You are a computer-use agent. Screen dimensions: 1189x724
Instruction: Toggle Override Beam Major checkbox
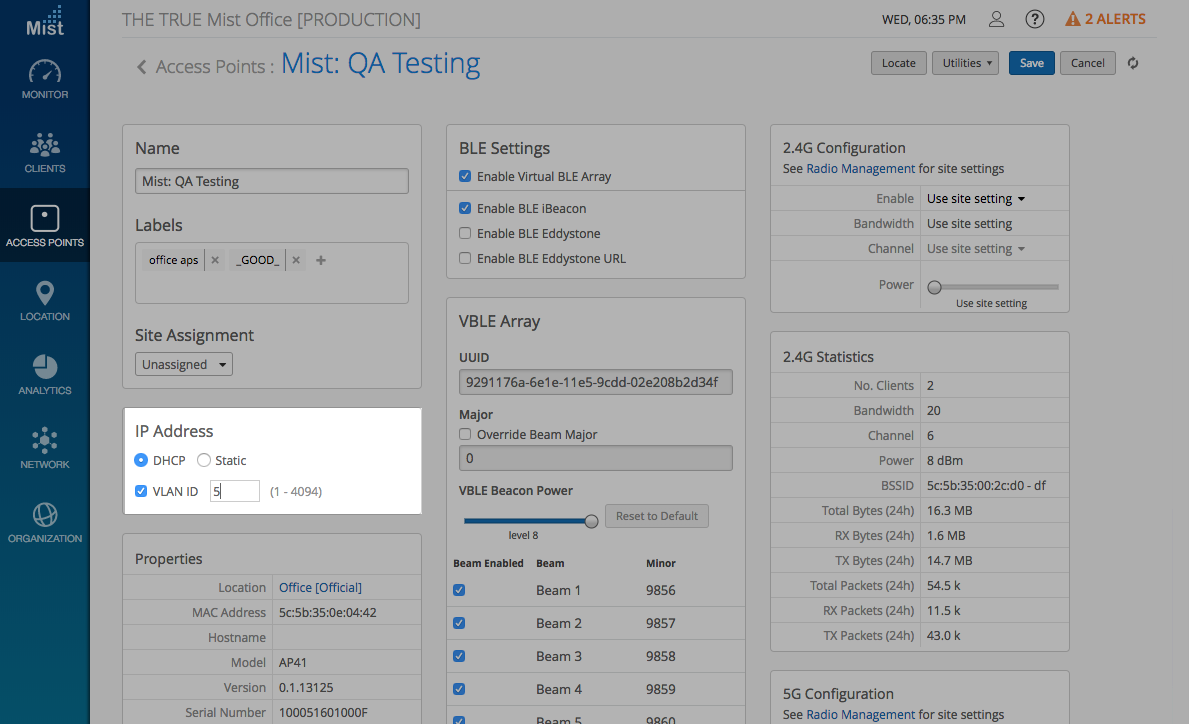pos(465,435)
